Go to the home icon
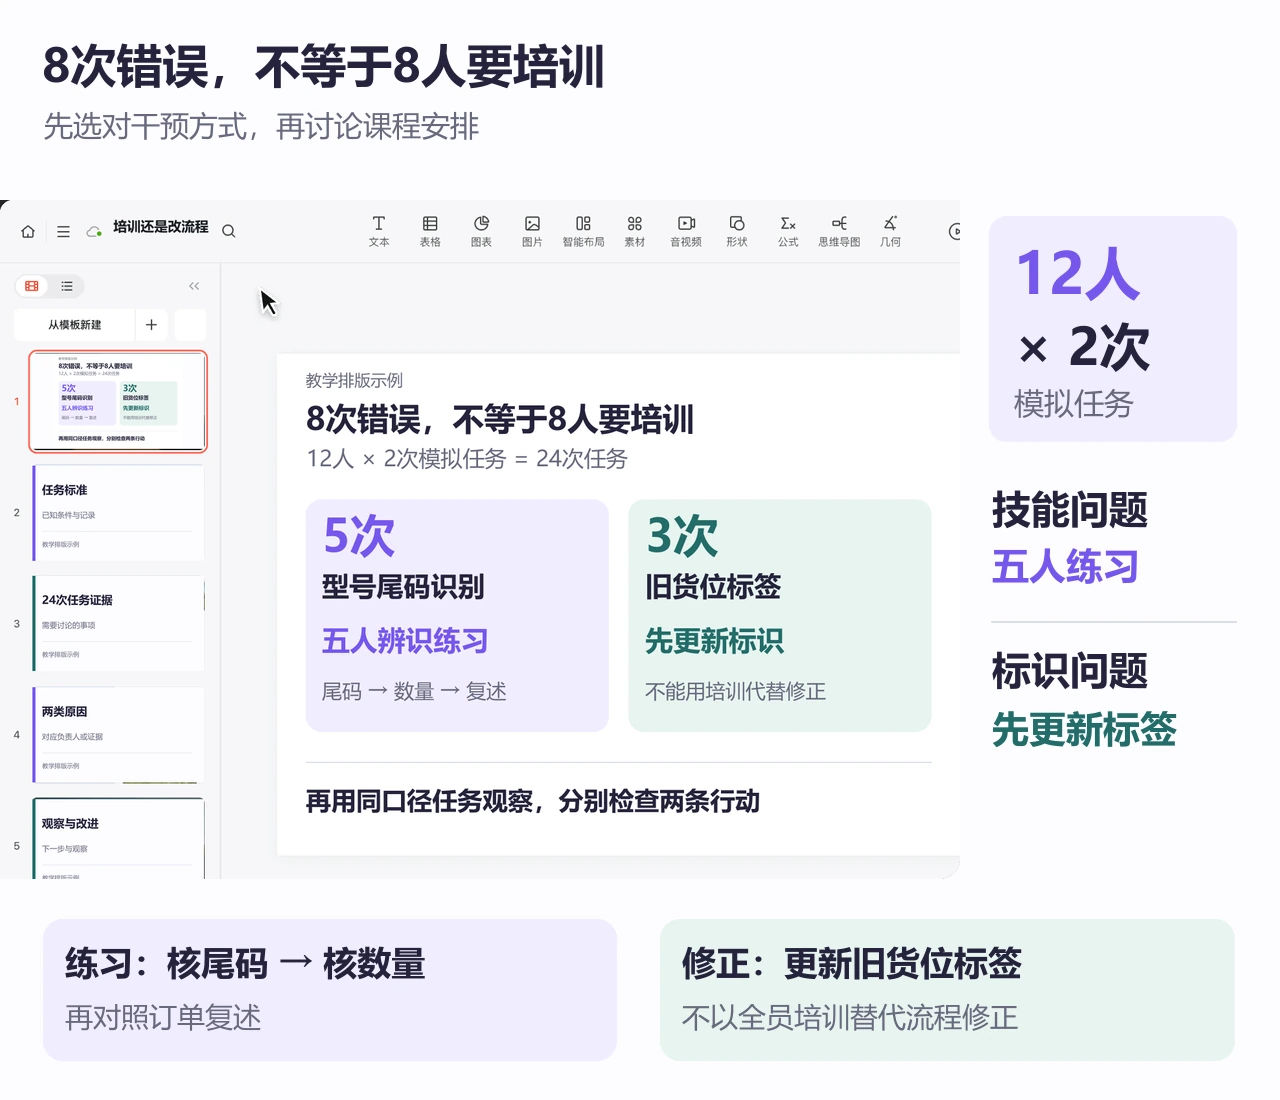This screenshot has height=1100, width=1280. pos(28,231)
